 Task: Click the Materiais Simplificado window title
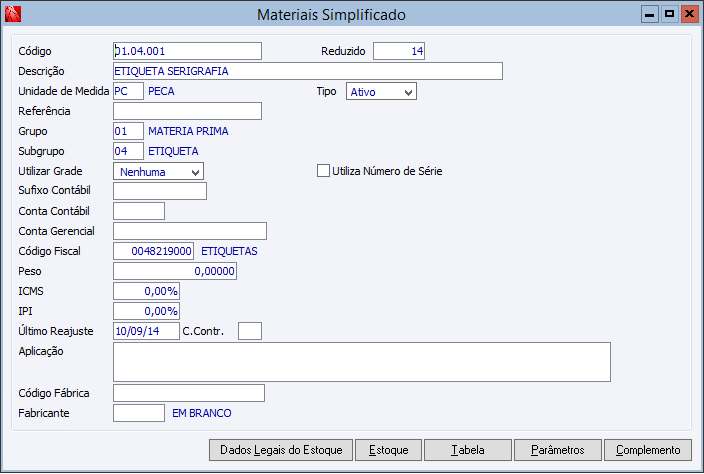[331, 15]
